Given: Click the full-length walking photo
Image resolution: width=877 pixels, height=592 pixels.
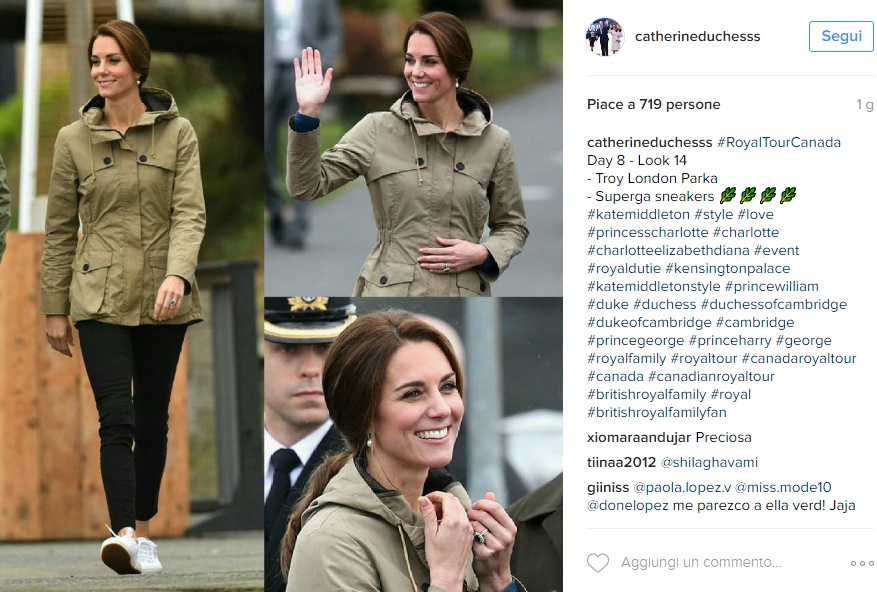Looking at the screenshot, I should click(131, 296).
